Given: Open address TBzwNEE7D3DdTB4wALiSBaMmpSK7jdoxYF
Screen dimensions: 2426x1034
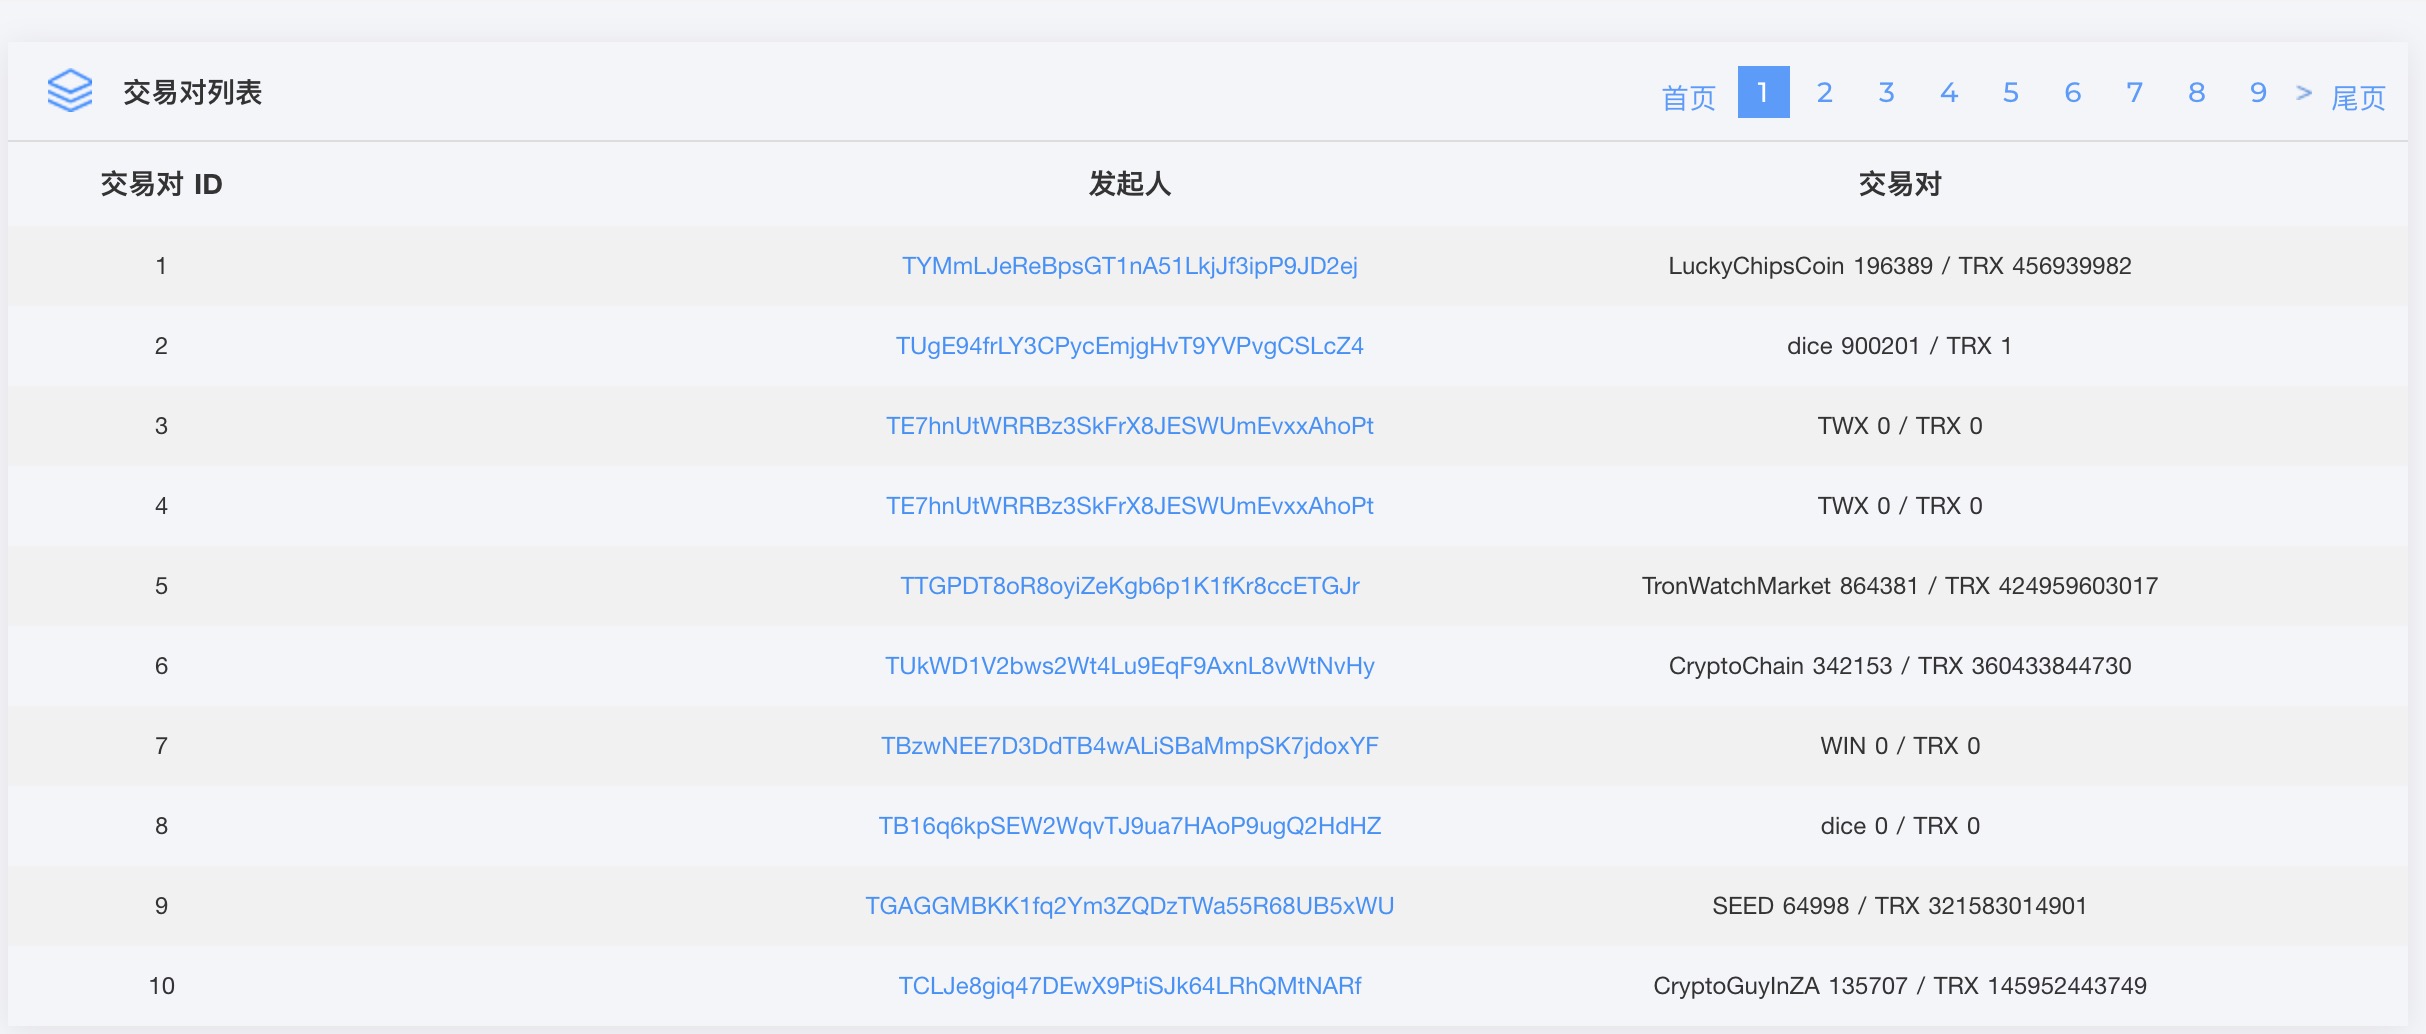Looking at the screenshot, I should 1130,746.
